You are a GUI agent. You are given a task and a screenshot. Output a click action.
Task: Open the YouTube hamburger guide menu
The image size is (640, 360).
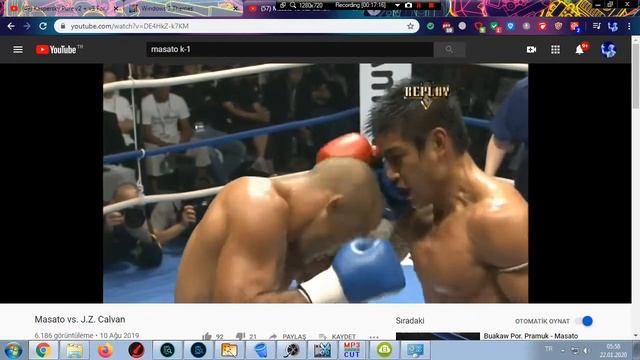(x=18, y=49)
